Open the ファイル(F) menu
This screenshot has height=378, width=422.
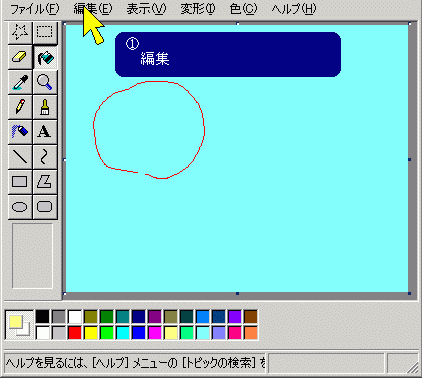(35, 9)
